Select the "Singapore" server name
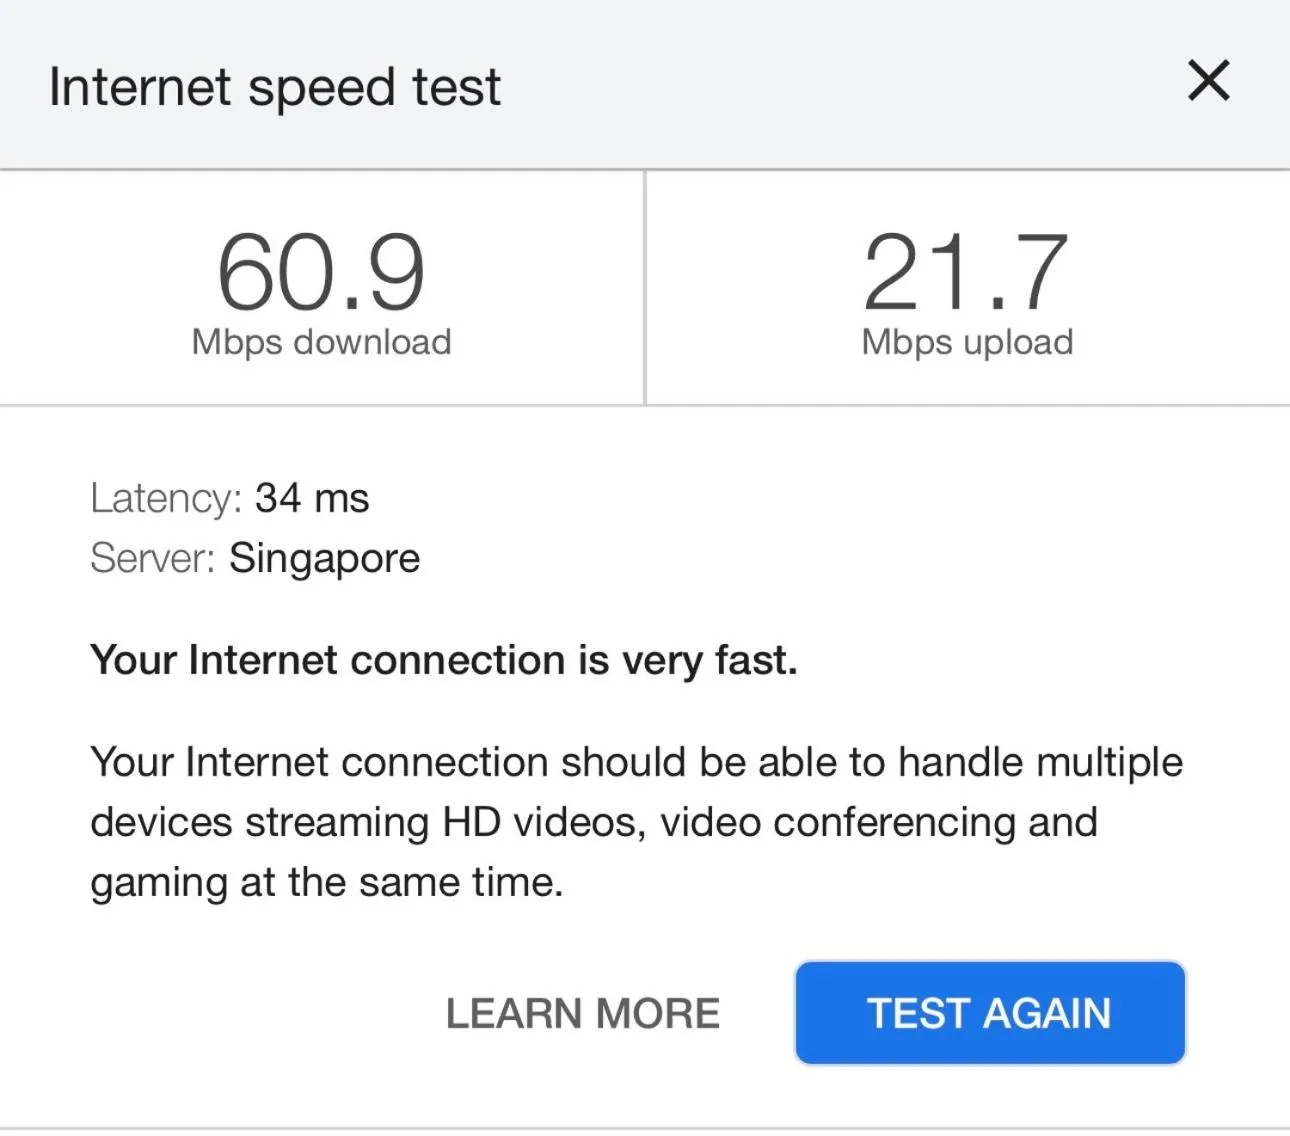The height and width of the screenshot is (1136, 1290). pos(324,558)
